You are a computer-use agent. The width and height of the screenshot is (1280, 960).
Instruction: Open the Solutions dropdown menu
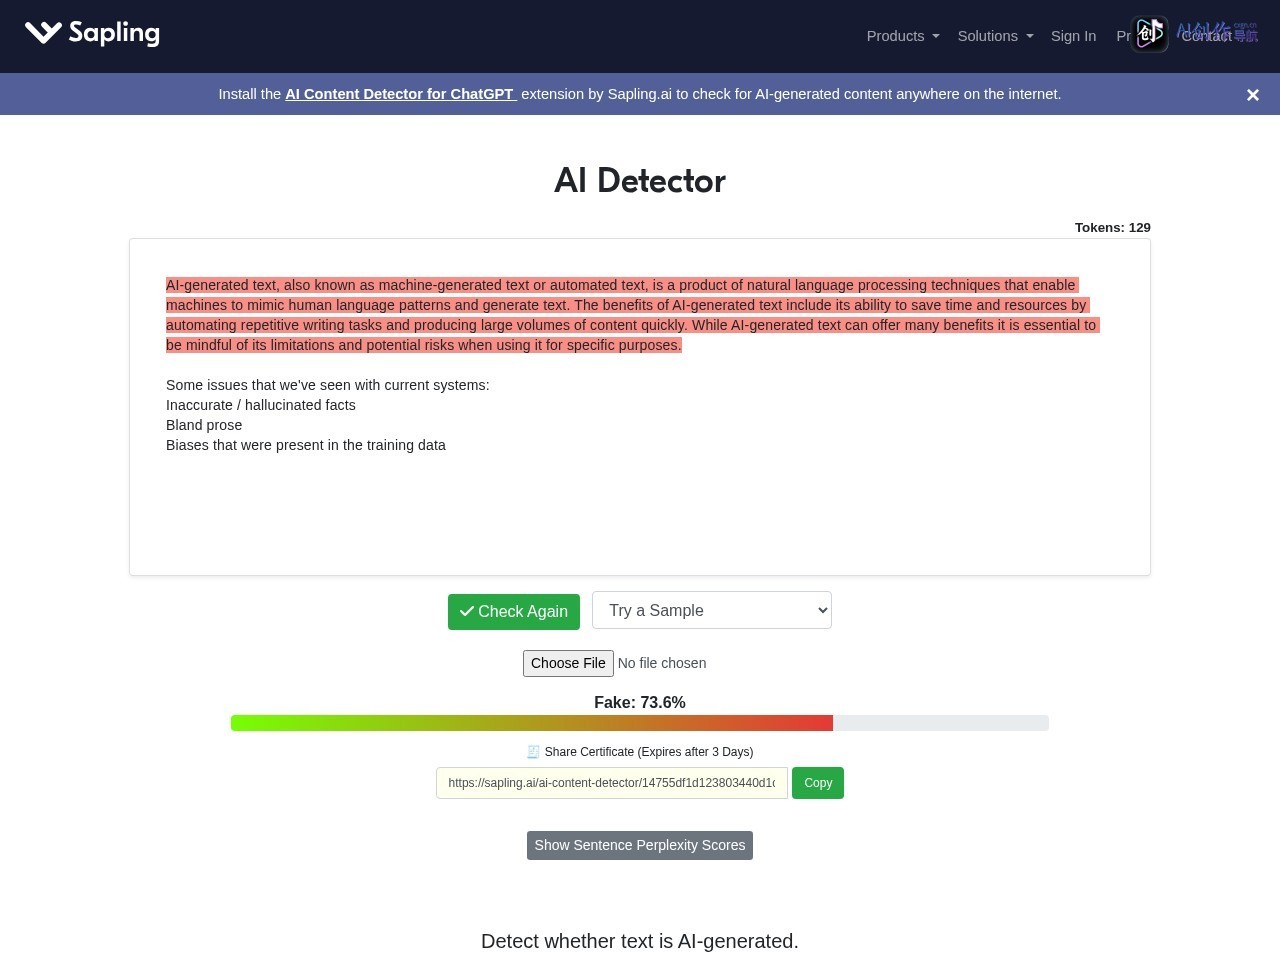click(995, 36)
